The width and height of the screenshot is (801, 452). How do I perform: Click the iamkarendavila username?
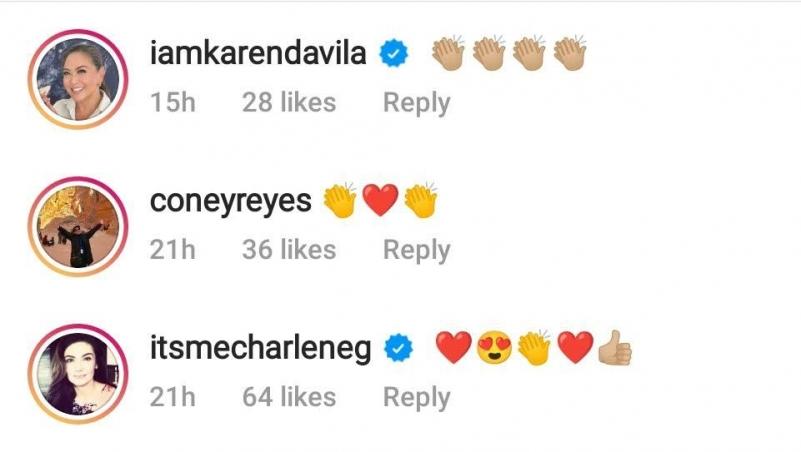tap(258, 53)
